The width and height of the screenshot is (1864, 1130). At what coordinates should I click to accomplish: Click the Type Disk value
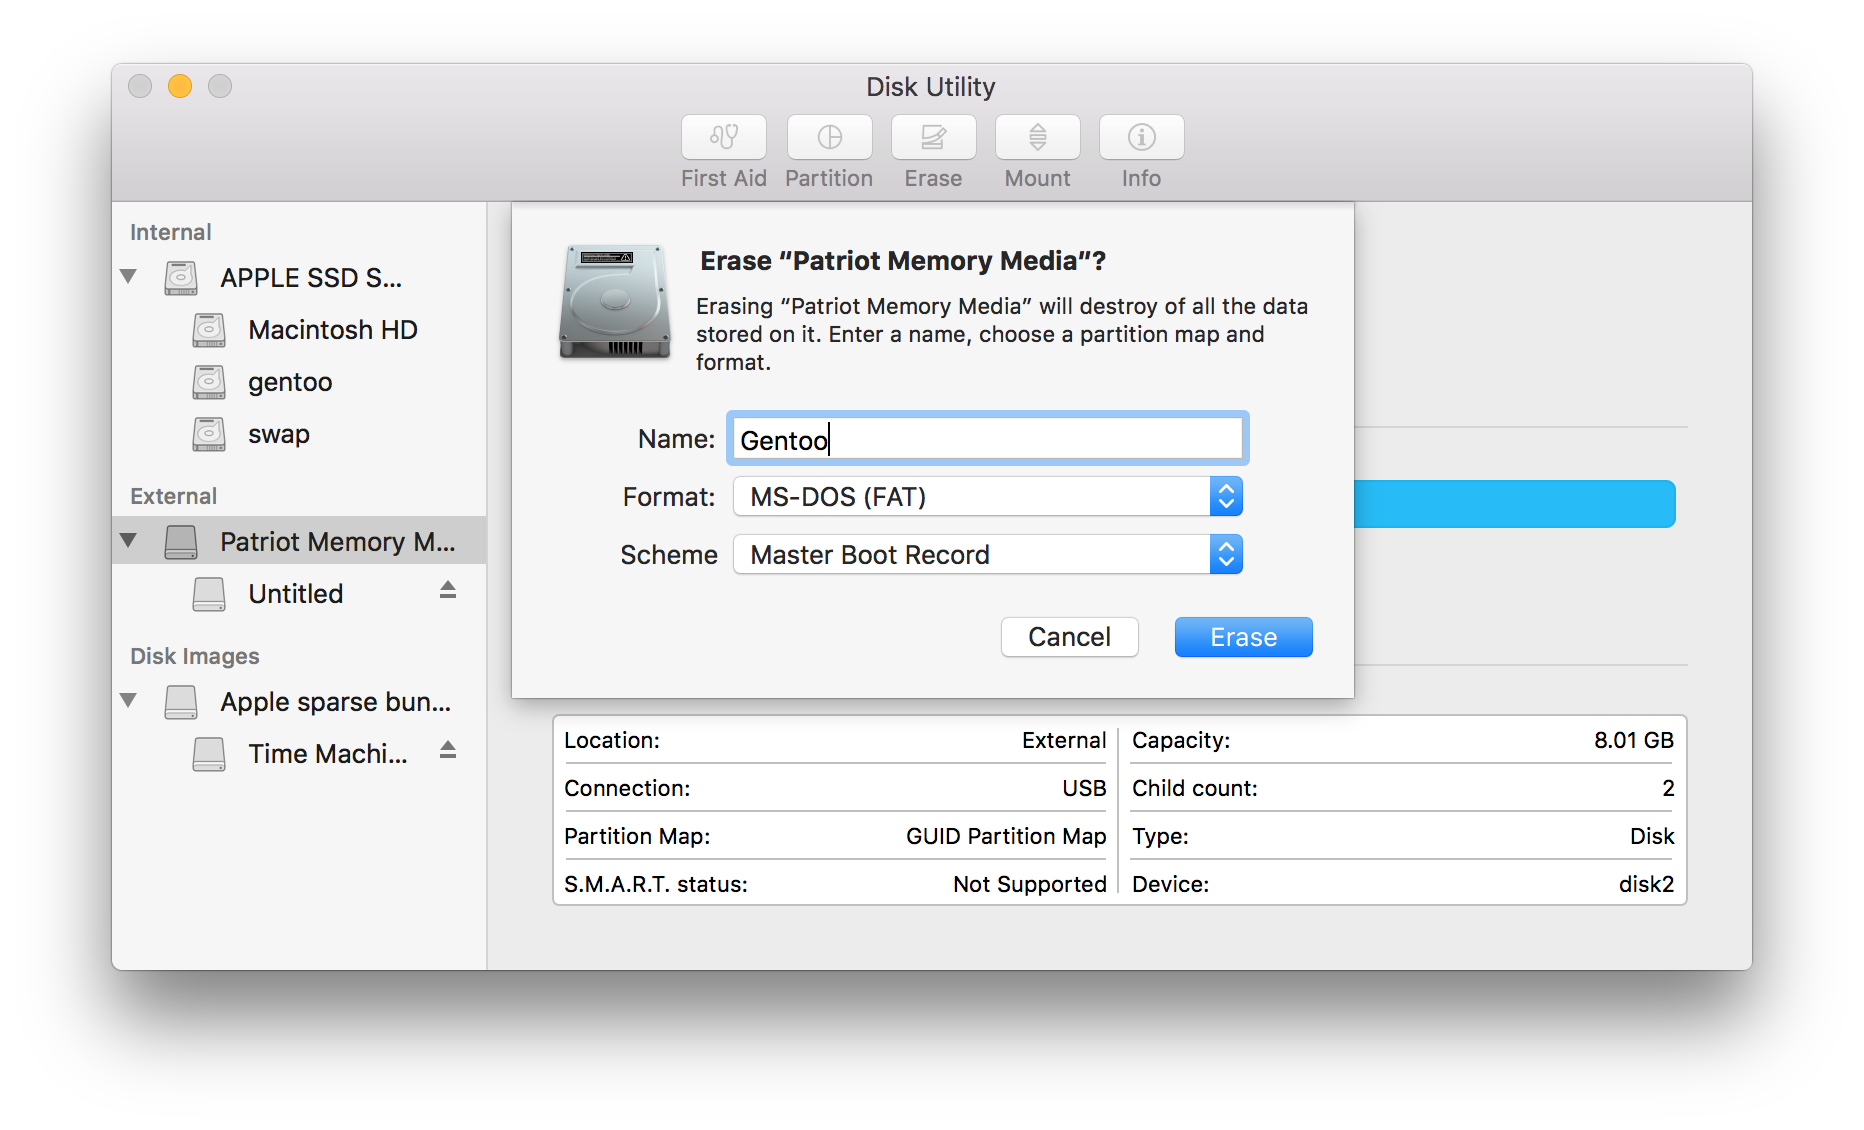point(1652,836)
